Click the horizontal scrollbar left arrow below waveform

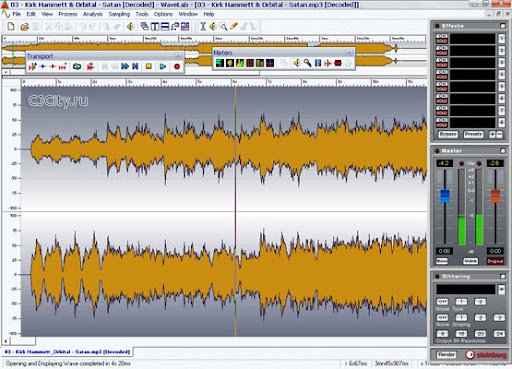5,341
